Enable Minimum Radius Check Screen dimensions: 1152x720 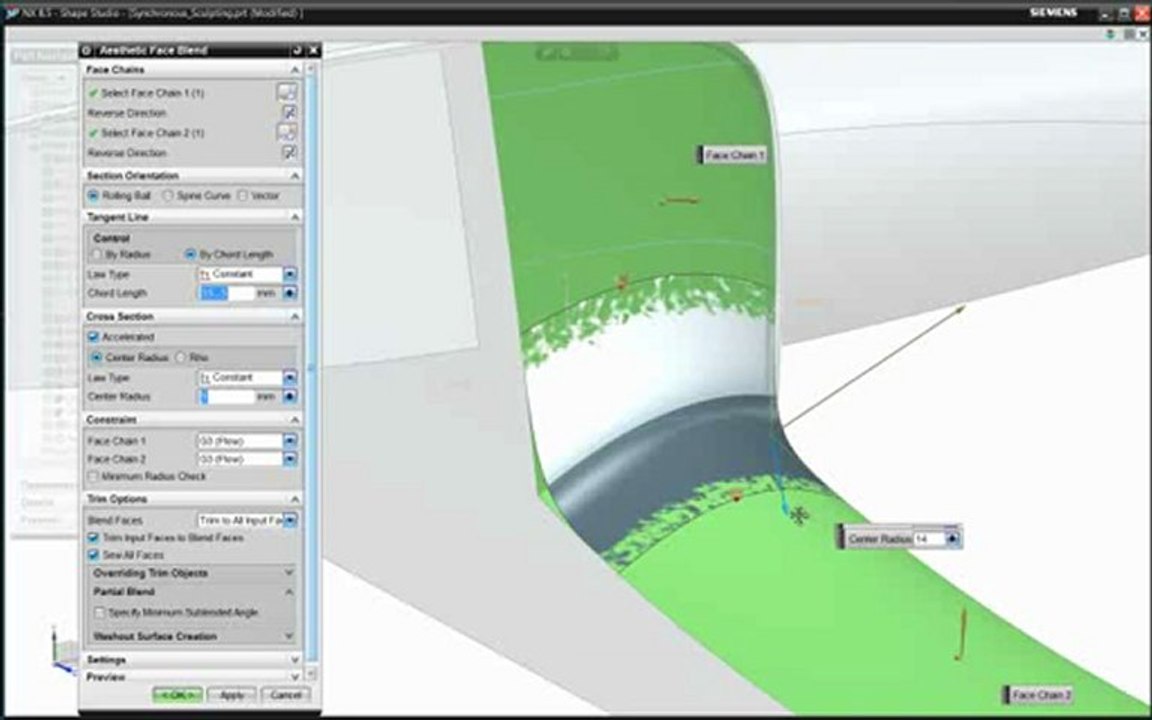(93, 476)
